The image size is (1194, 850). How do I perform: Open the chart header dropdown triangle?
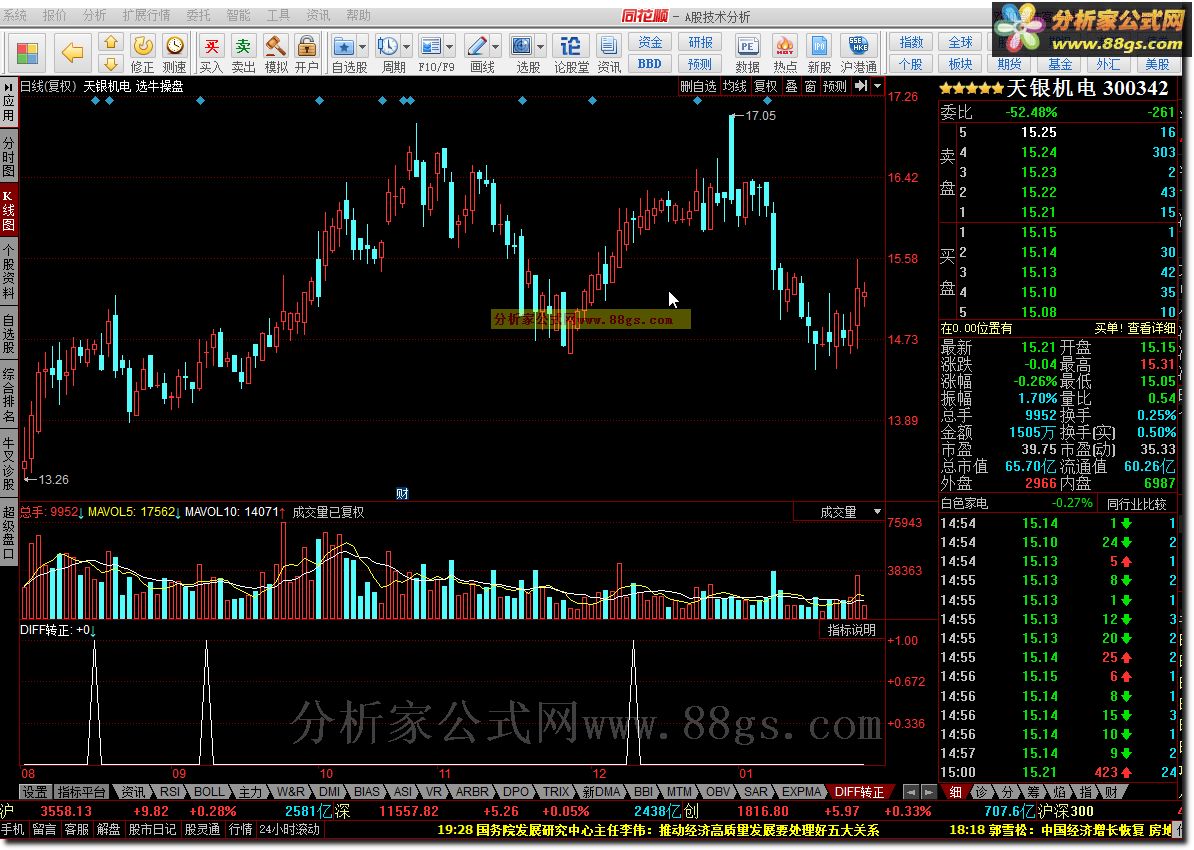pos(877,86)
